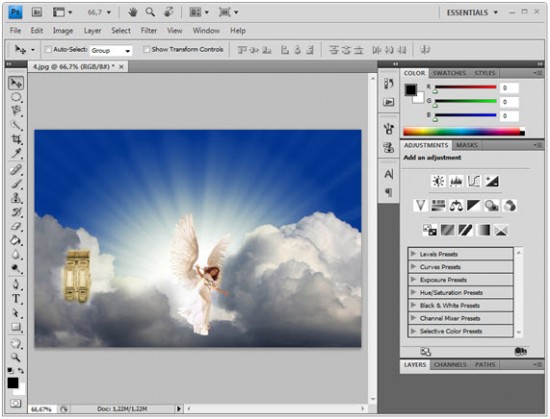Screen dimensions: 550x419
Task: Enable the Auto-Select checkbox
Action: 48,49
